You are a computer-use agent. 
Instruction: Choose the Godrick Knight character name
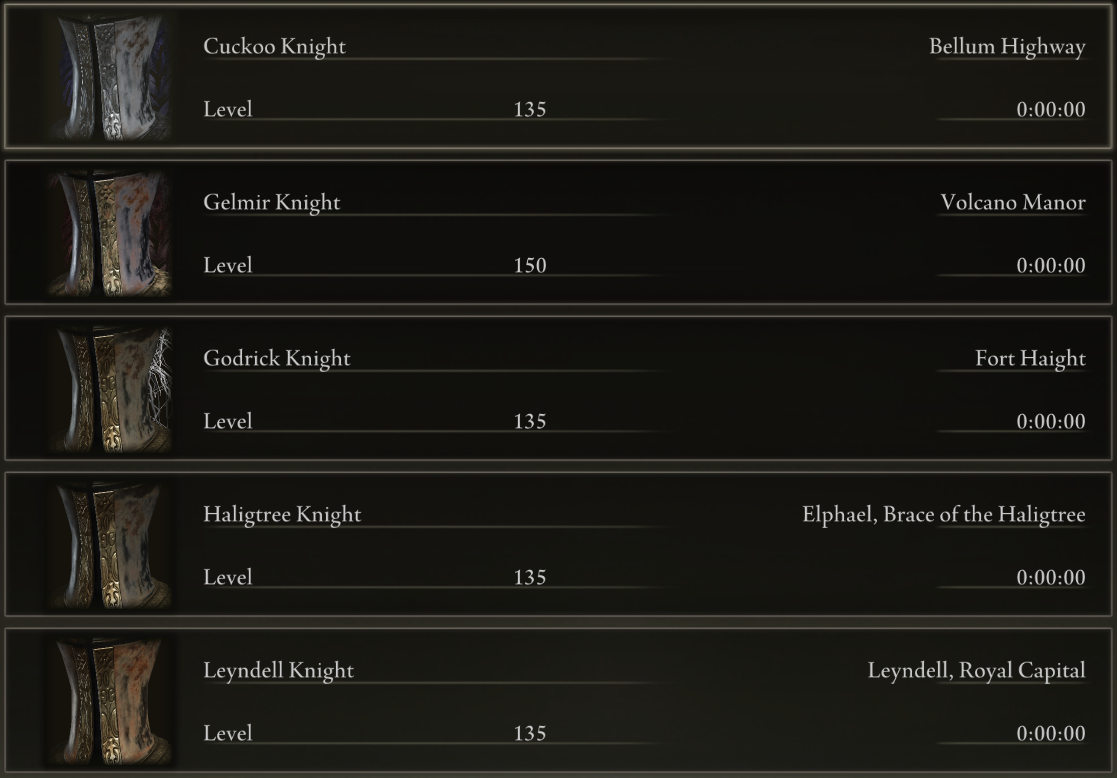(276, 358)
